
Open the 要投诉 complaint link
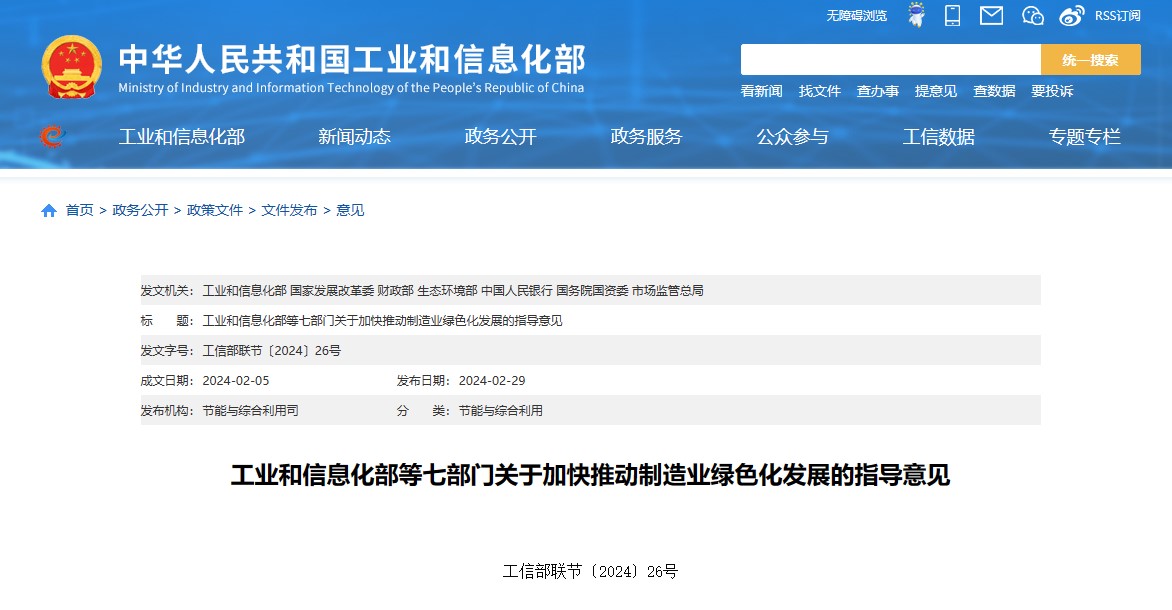(1052, 91)
